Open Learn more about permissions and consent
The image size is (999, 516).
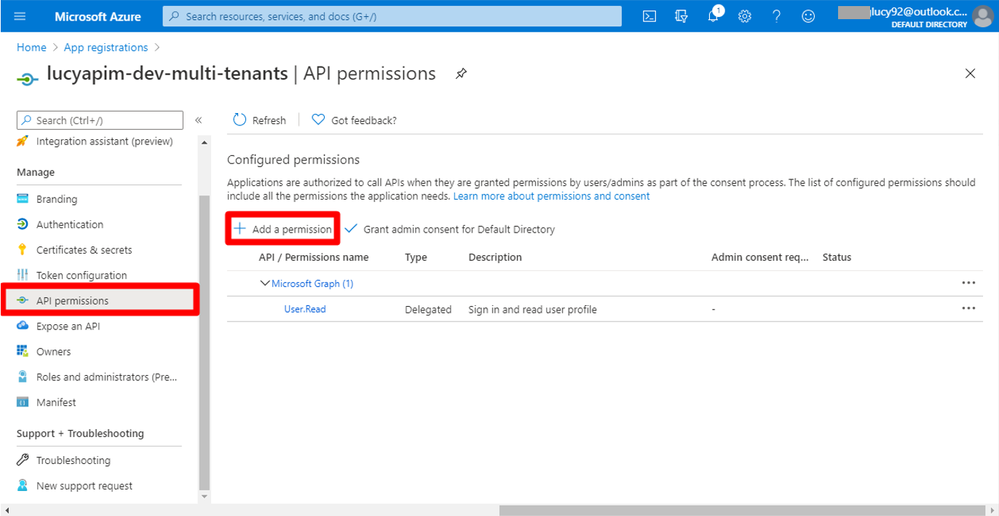point(551,196)
